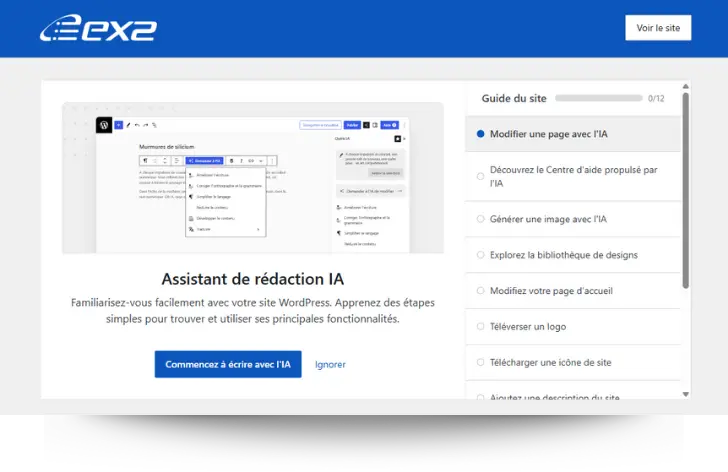The image size is (728, 472).
Task: Click the status circle beside 'Découvrez le Centre d'aide'
Action: pyautogui.click(x=481, y=176)
